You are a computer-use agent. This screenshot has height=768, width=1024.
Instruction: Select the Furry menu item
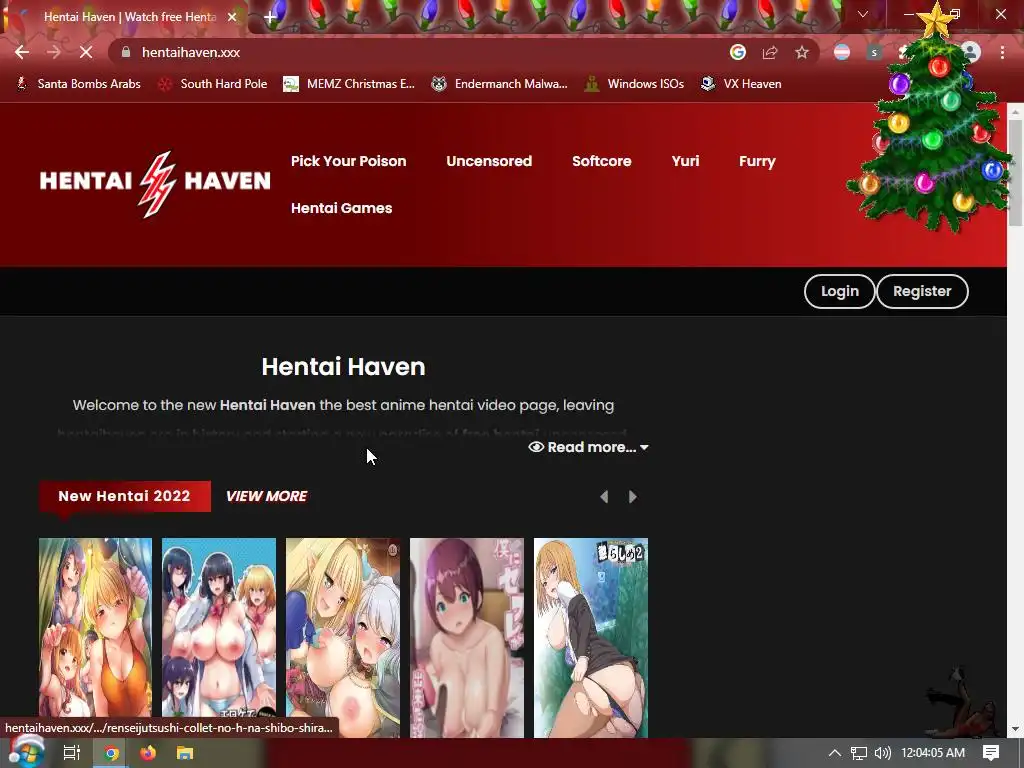coord(758,161)
